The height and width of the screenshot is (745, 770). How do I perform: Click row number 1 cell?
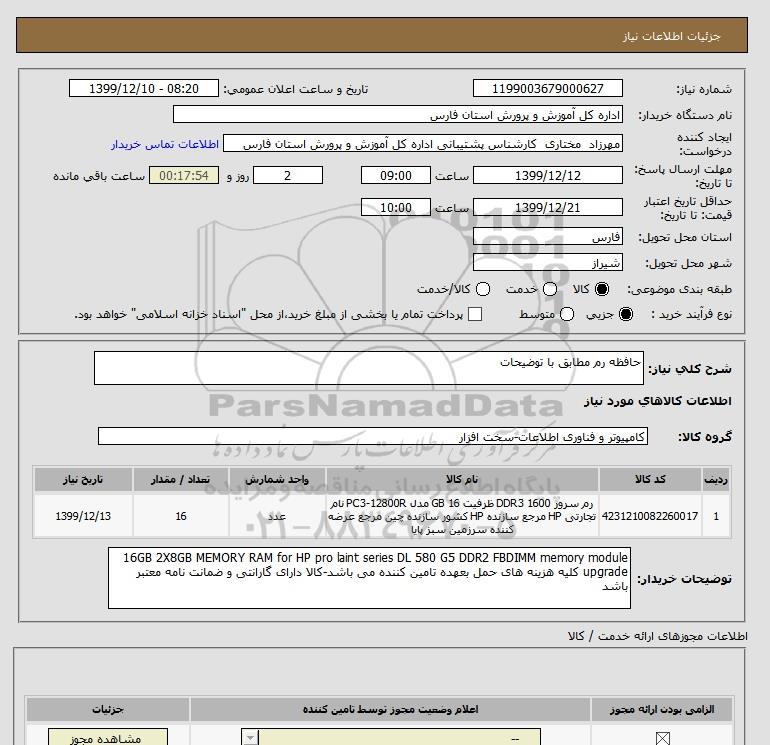[716, 516]
